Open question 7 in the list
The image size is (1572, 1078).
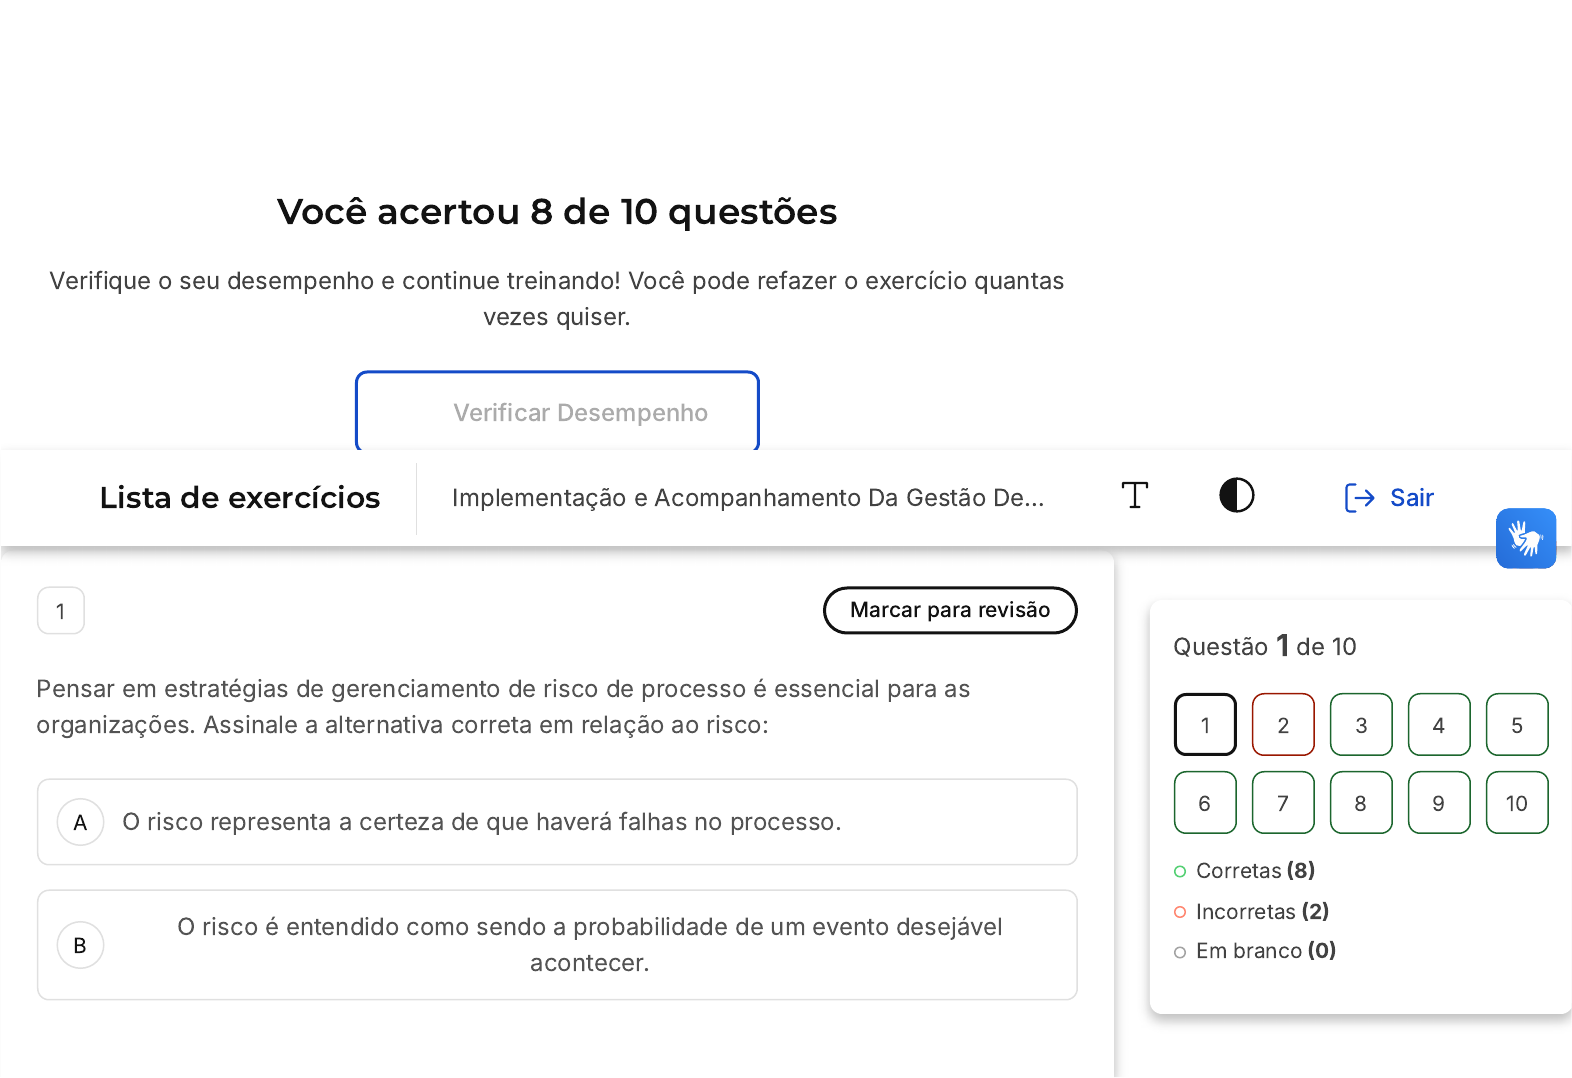tap(1283, 803)
